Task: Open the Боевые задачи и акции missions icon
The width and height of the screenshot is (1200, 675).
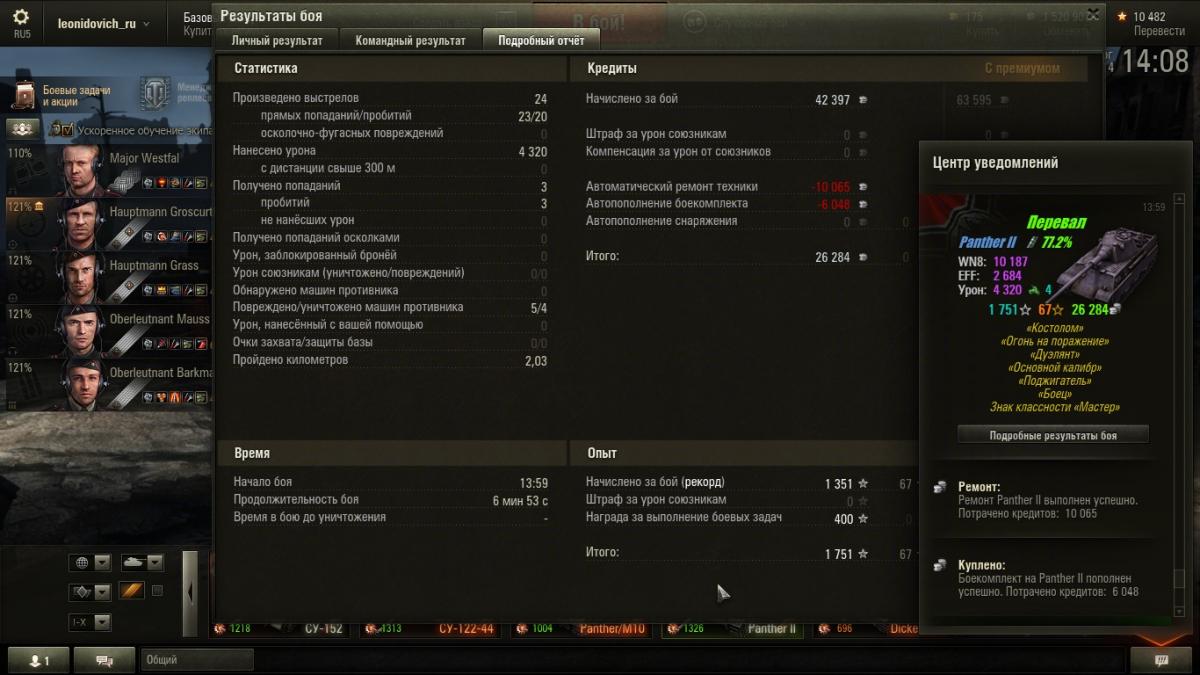Action: pyautogui.click(x=24, y=96)
